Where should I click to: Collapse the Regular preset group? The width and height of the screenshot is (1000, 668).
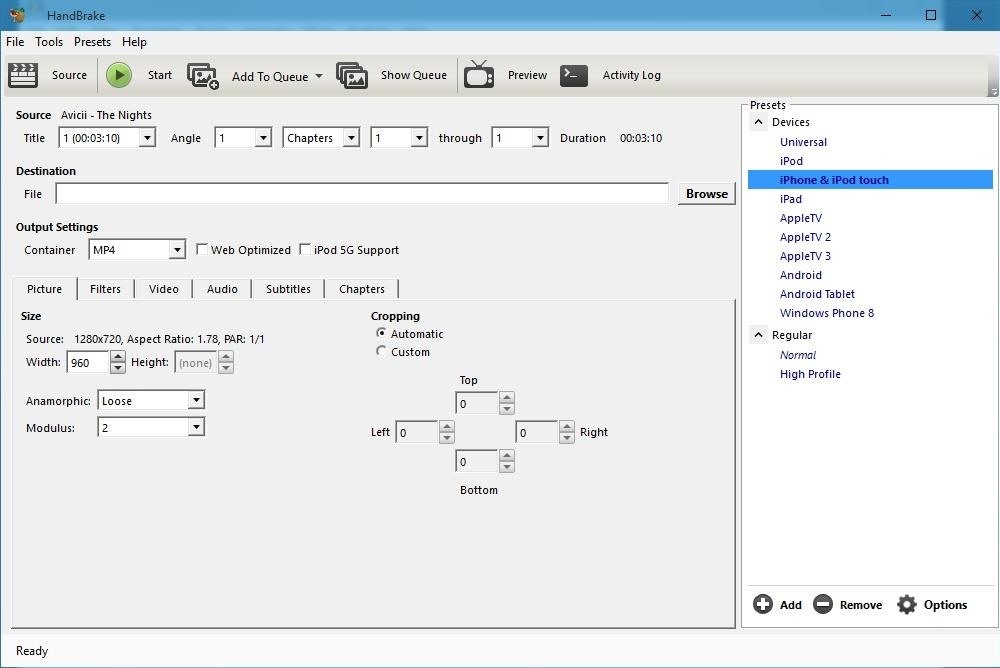(758, 335)
